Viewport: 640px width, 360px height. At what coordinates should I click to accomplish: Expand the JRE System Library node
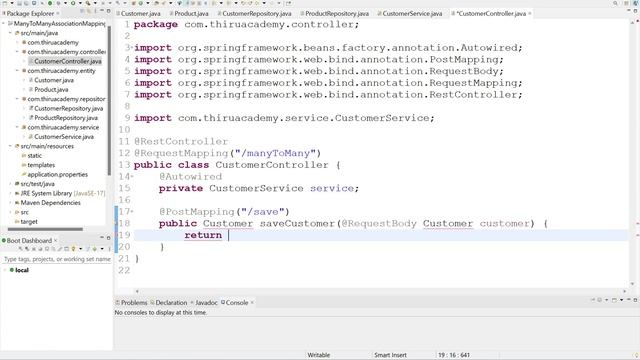click(10, 193)
